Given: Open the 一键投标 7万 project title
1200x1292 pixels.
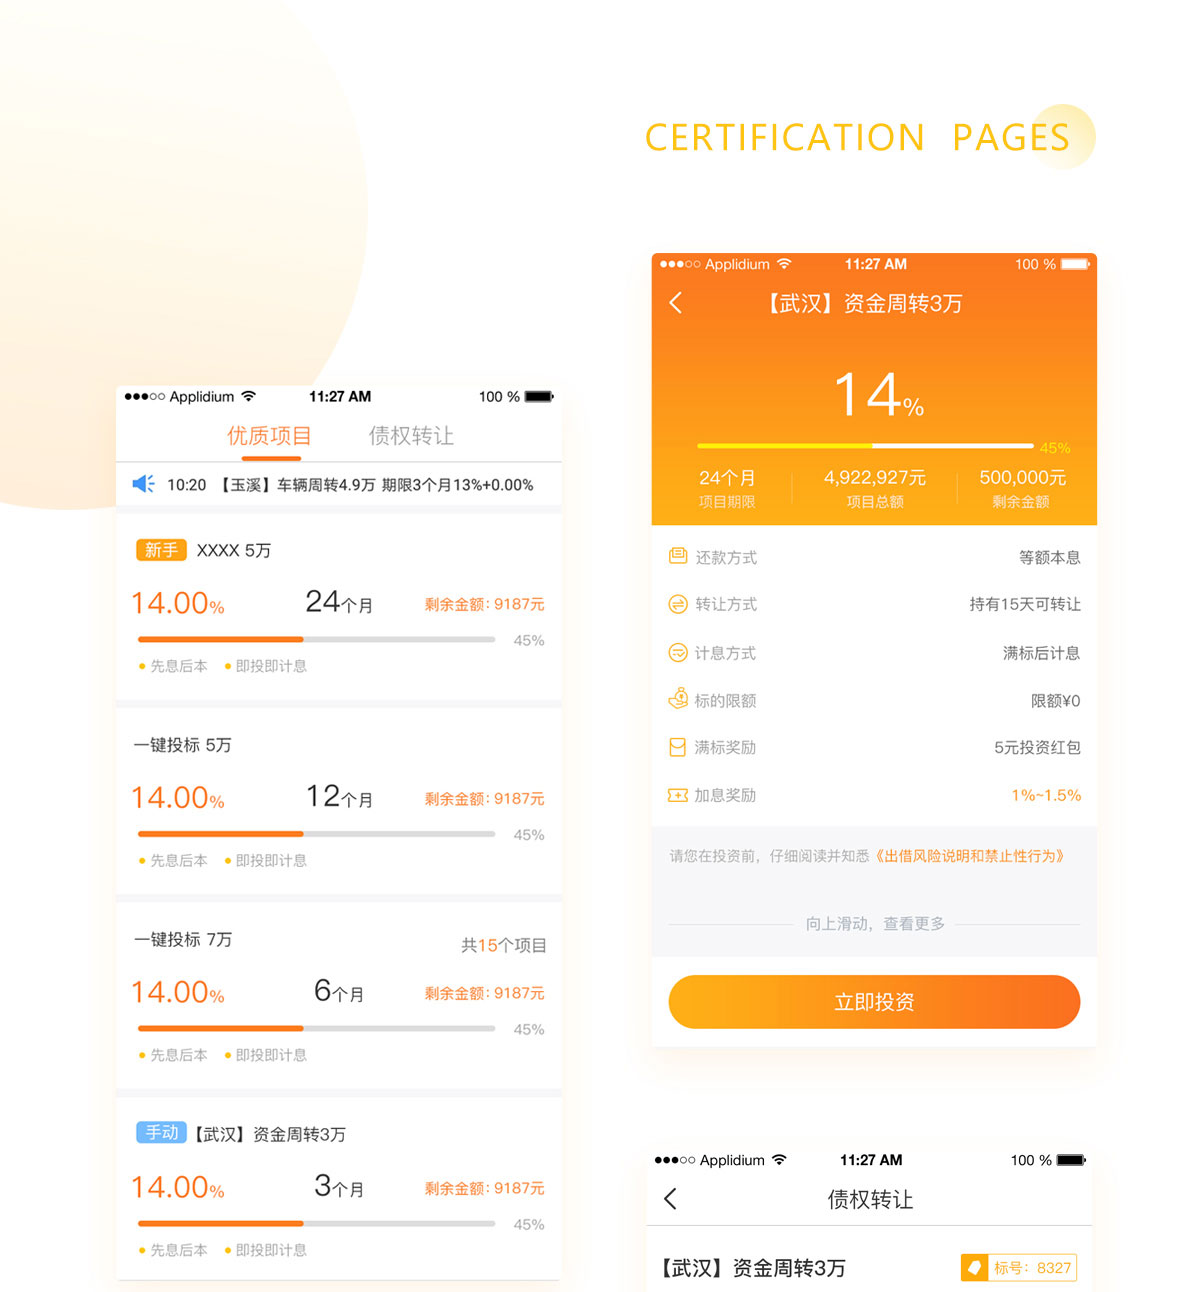Looking at the screenshot, I should point(183,940).
